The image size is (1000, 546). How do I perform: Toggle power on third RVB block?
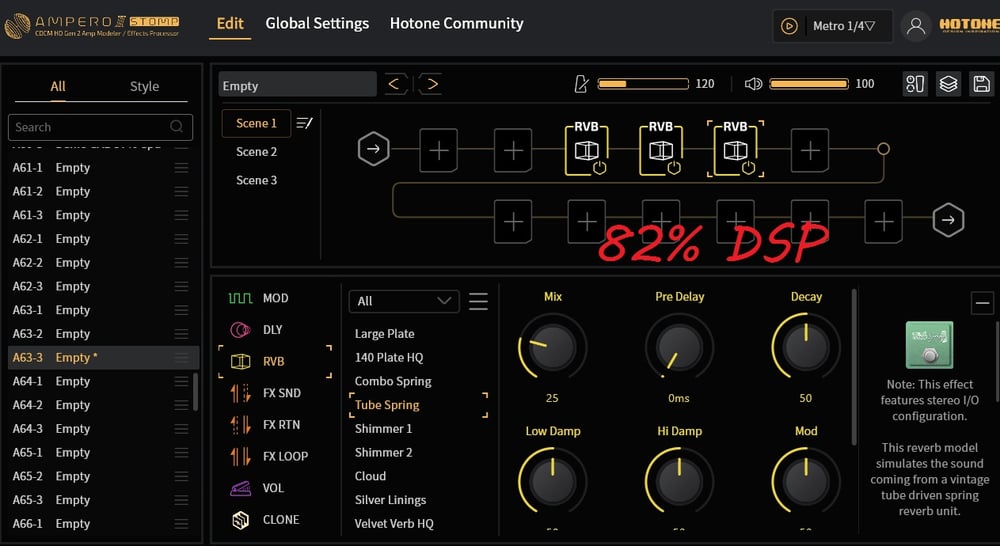click(x=749, y=168)
